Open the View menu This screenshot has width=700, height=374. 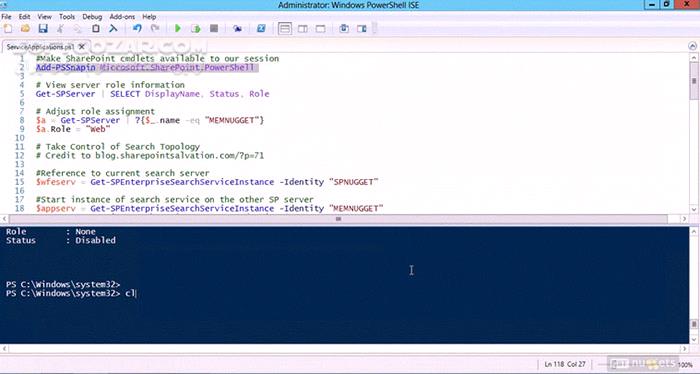(44, 17)
